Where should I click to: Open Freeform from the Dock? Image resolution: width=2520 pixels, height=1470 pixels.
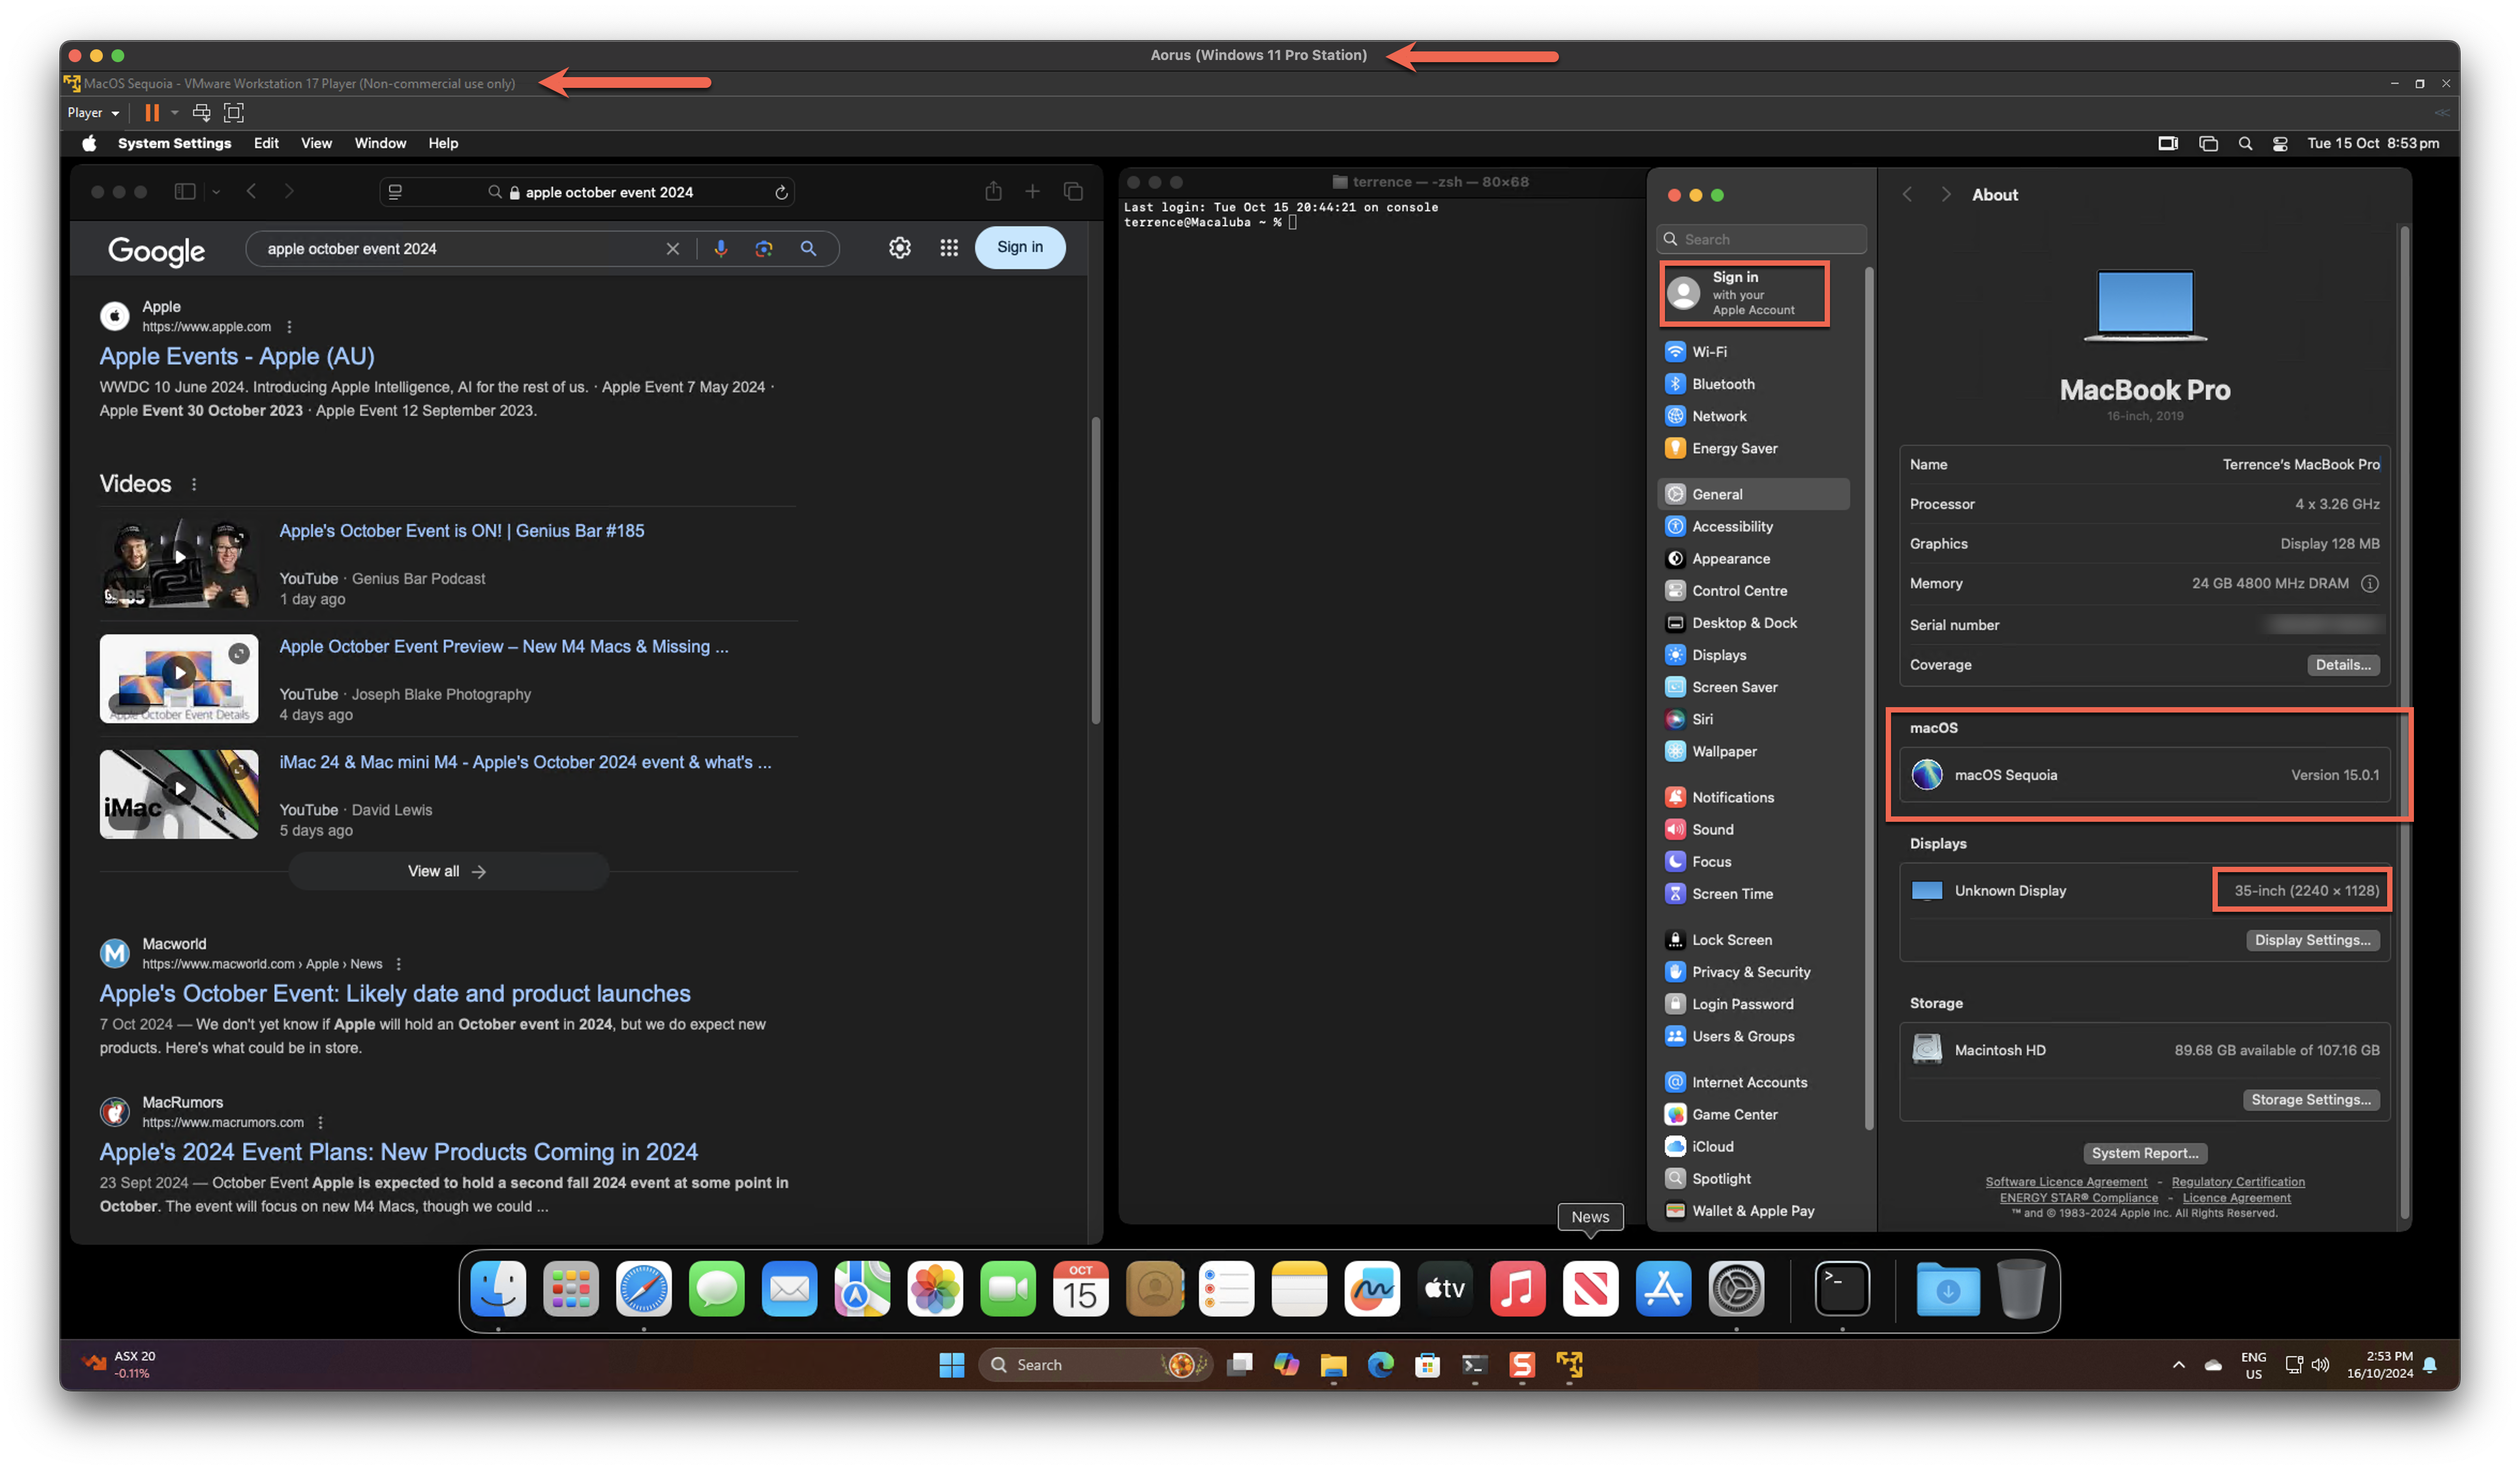pyautogui.click(x=1372, y=1289)
